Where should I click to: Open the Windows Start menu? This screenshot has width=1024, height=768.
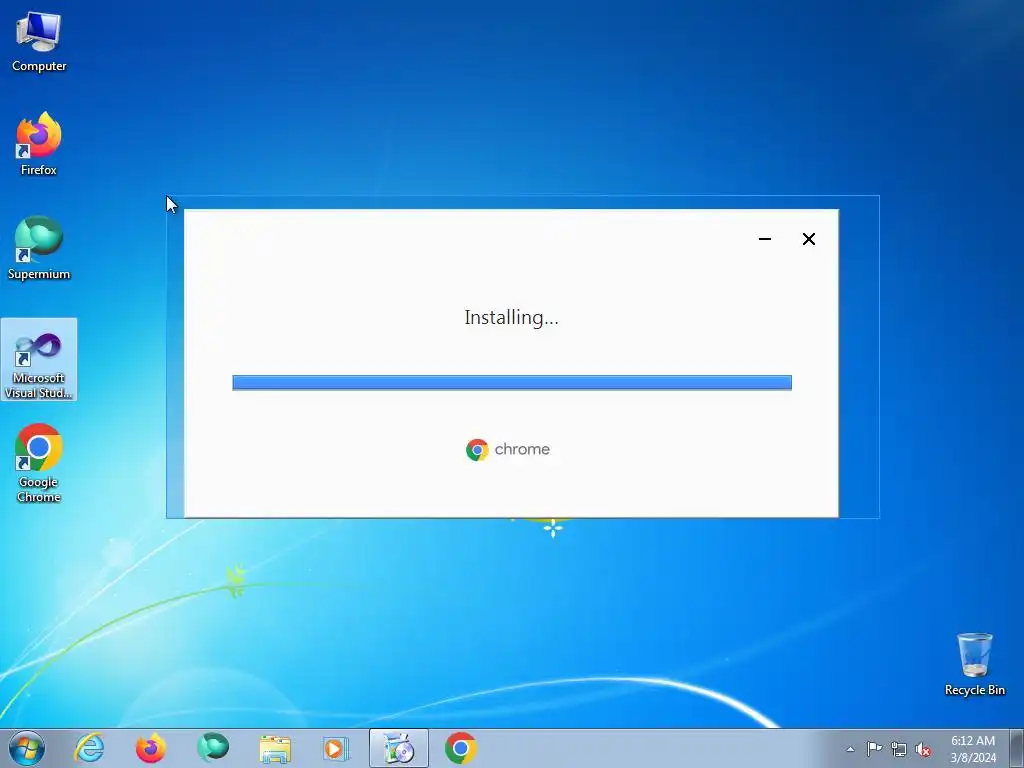click(27, 748)
